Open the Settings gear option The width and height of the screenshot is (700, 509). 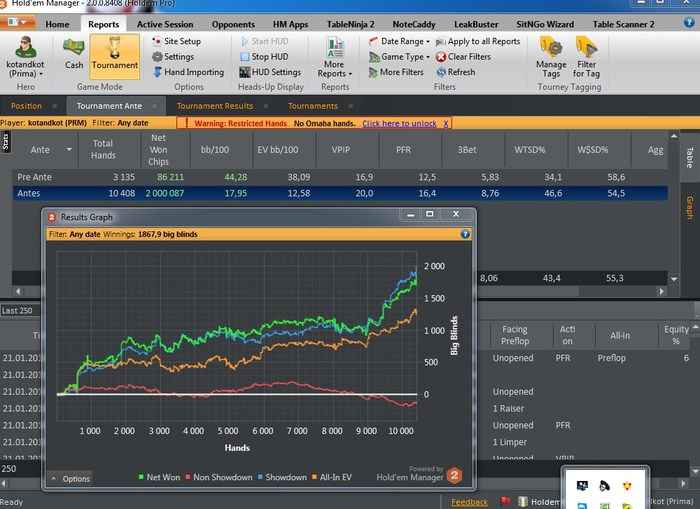173,57
